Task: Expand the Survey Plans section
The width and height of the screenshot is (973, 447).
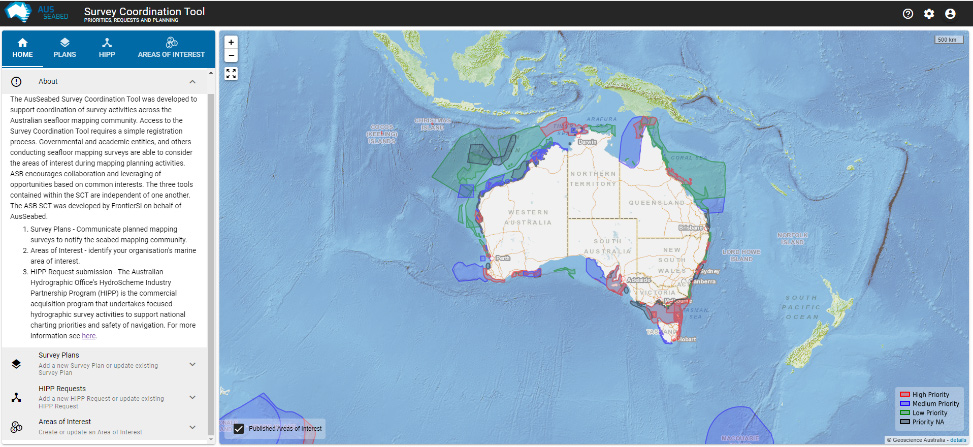Action: (192, 363)
